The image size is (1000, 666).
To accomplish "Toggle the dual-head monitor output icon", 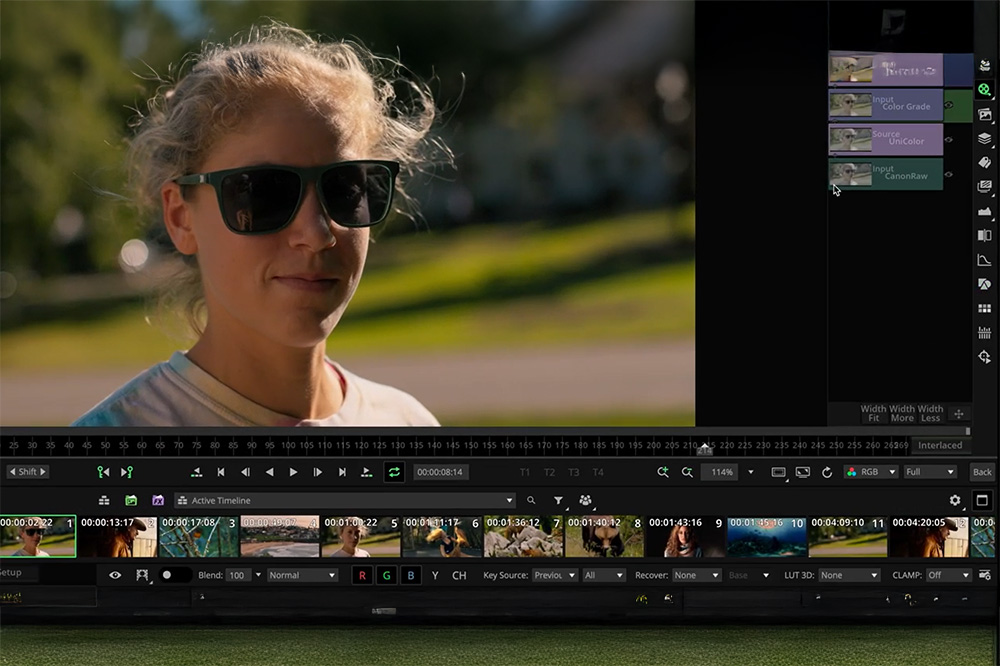I will (803, 472).
